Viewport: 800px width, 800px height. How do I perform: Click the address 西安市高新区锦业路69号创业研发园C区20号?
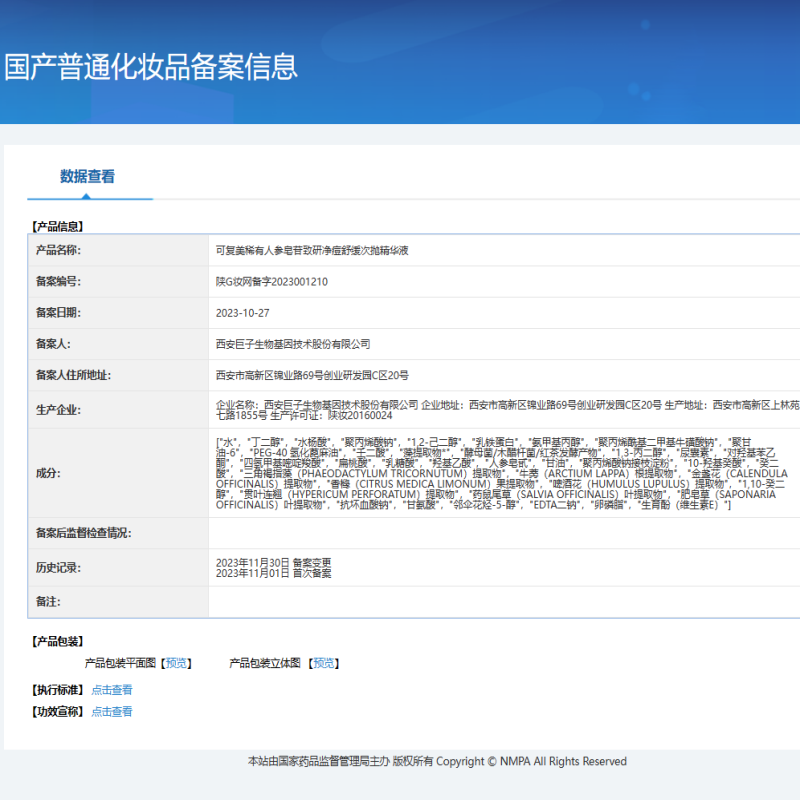[312, 376]
